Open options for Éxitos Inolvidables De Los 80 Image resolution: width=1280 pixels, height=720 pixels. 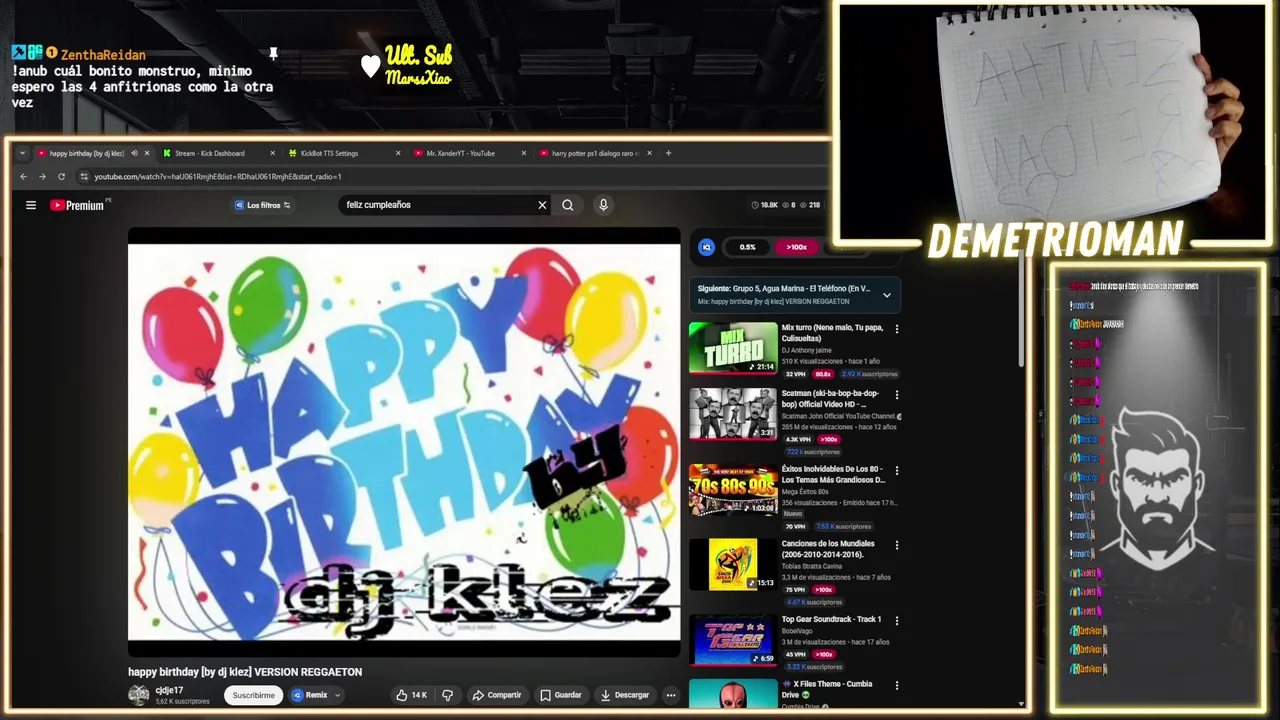pyautogui.click(x=897, y=470)
